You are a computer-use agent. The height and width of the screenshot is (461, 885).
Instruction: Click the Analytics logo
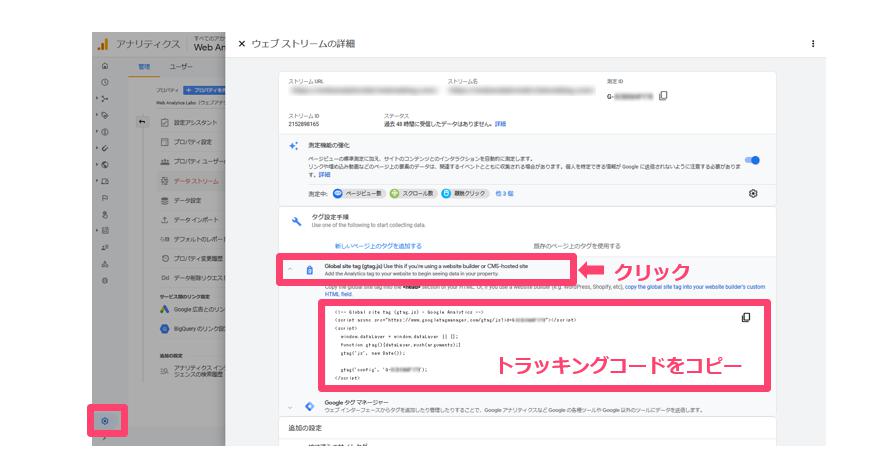tap(103, 44)
